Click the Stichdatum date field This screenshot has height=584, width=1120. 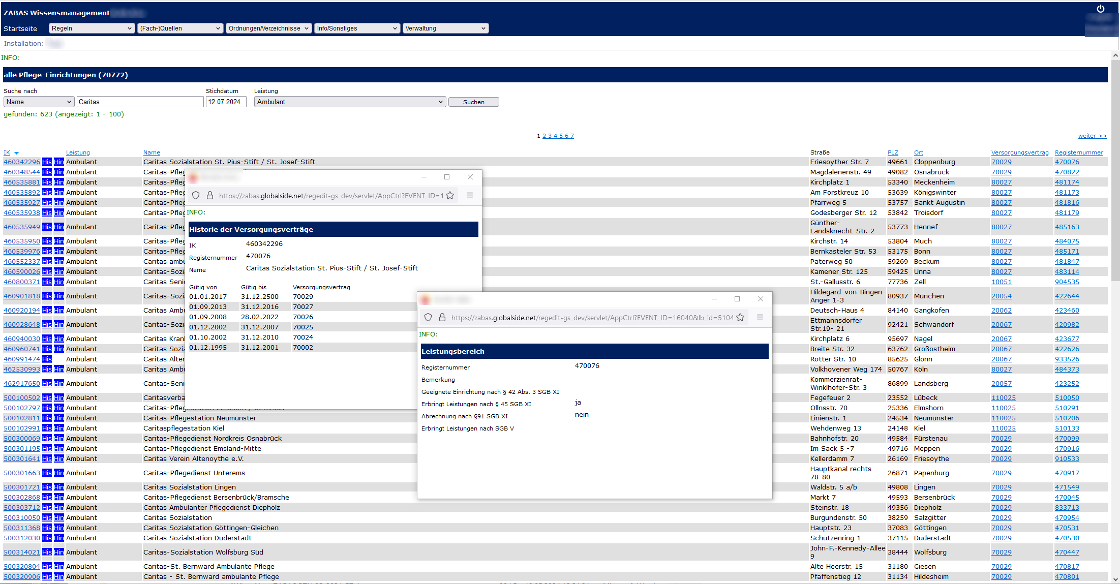click(x=225, y=102)
